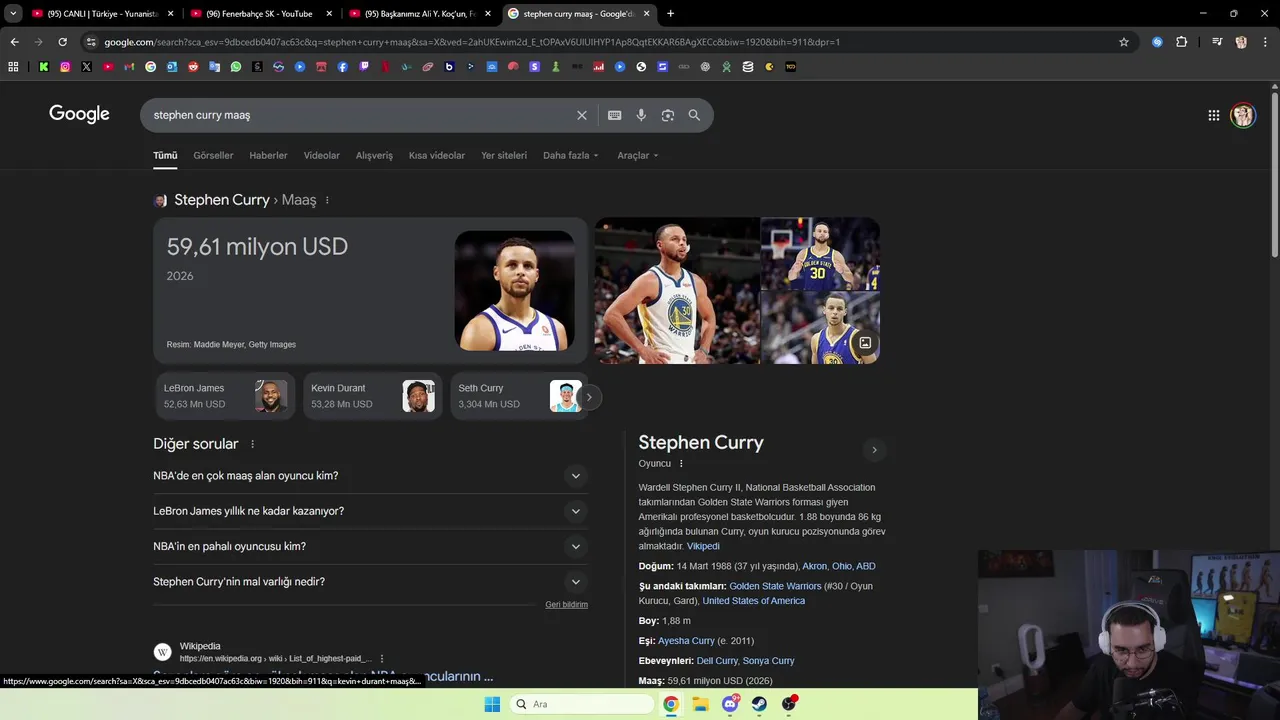Screen dimensions: 1280x720
Task: Open the Kevin Durant salary card
Action: tap(372, 396)
